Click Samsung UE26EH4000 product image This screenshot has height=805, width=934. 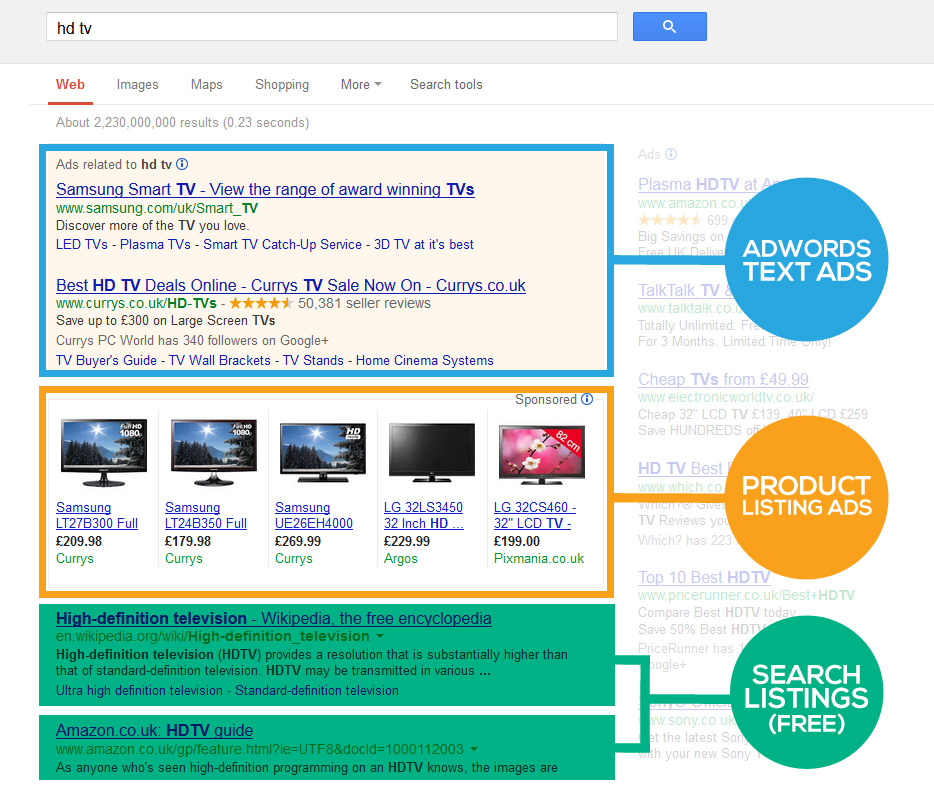[x=323, y=452]
